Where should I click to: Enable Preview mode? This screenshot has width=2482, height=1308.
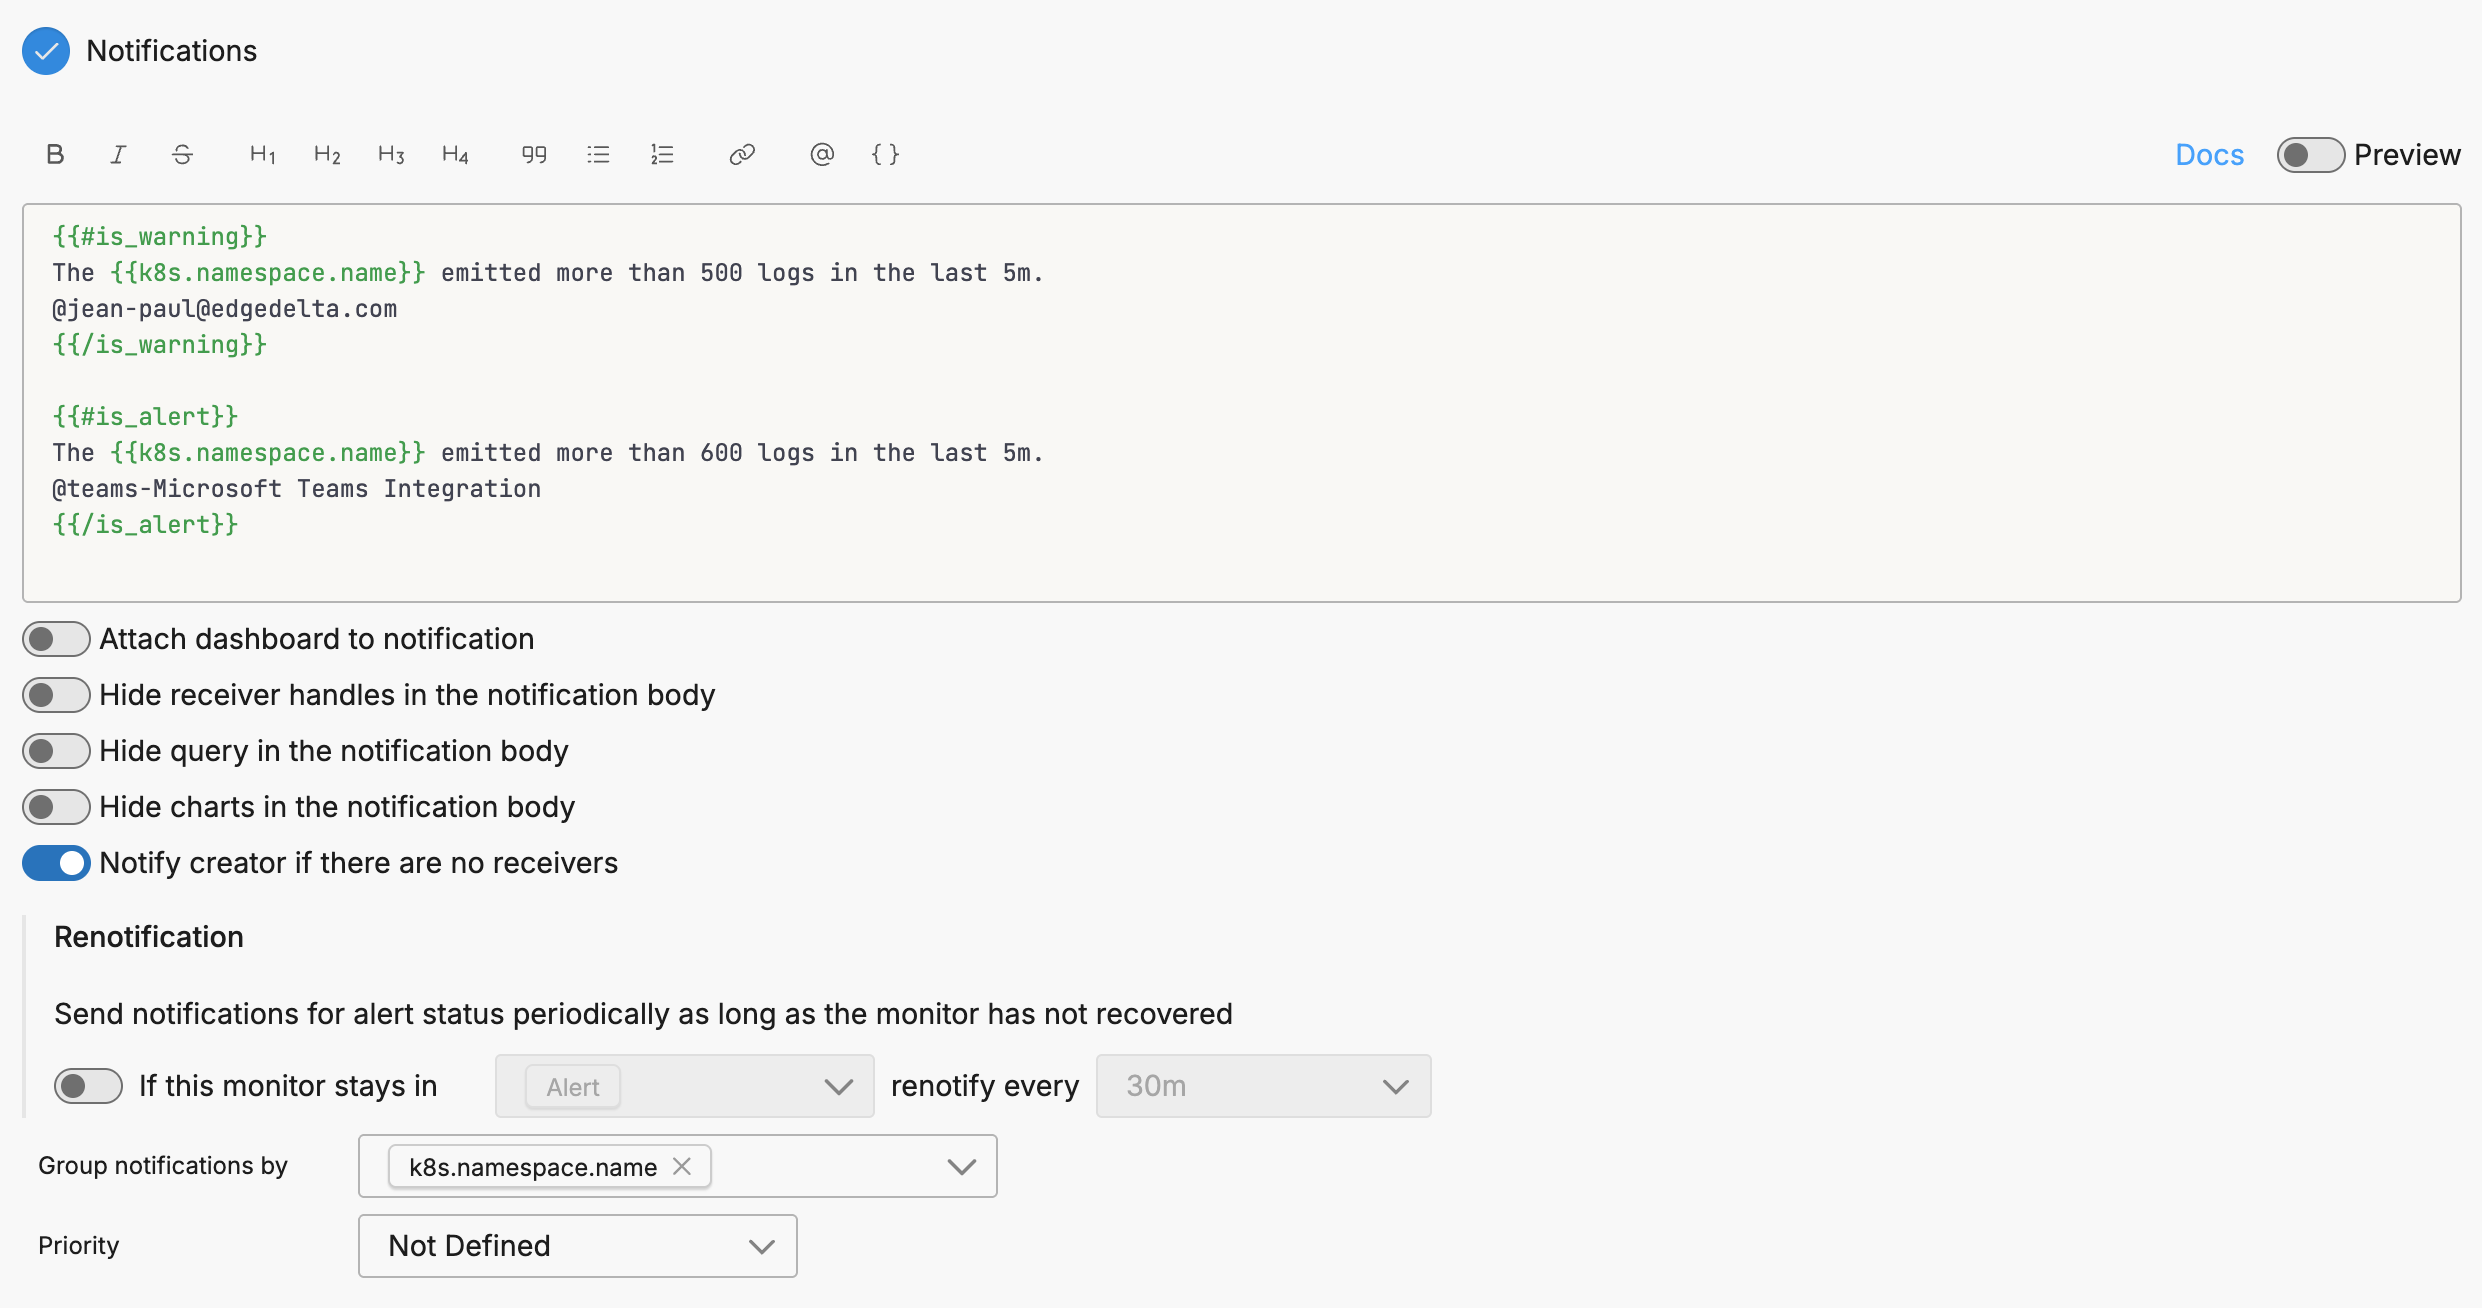point(2310,154)
